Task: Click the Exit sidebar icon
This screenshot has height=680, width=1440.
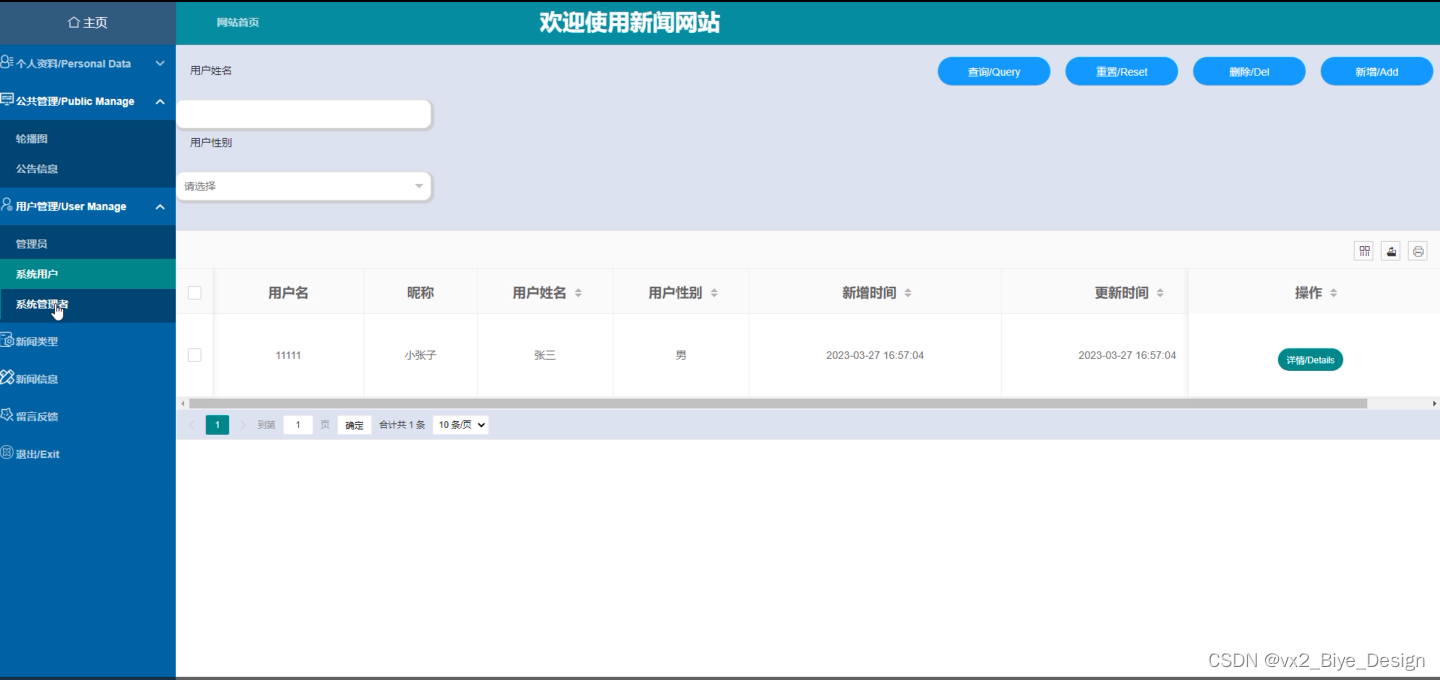Action: tap(7, 453)
